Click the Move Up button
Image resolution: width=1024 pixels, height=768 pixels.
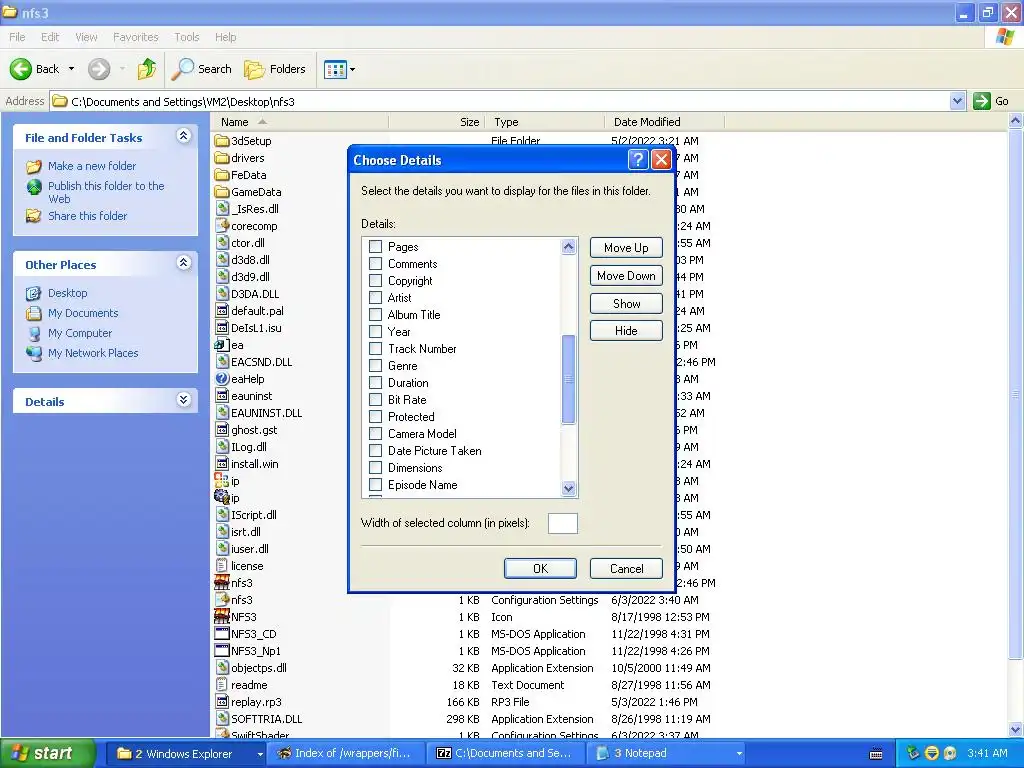click(626, 248)
